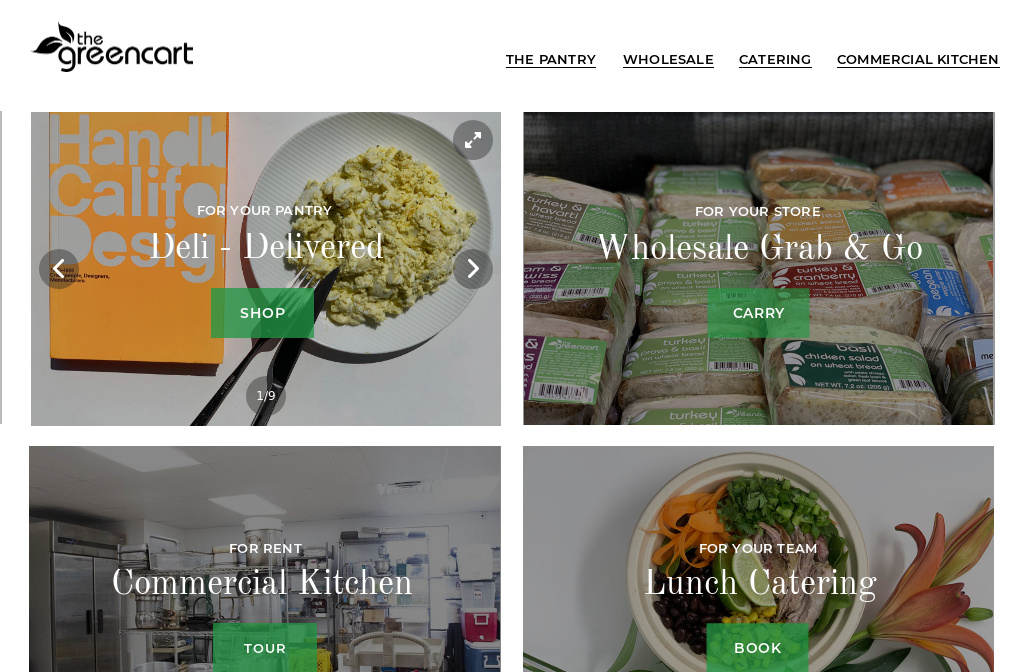Click the green Shop button

pos(263,313)
